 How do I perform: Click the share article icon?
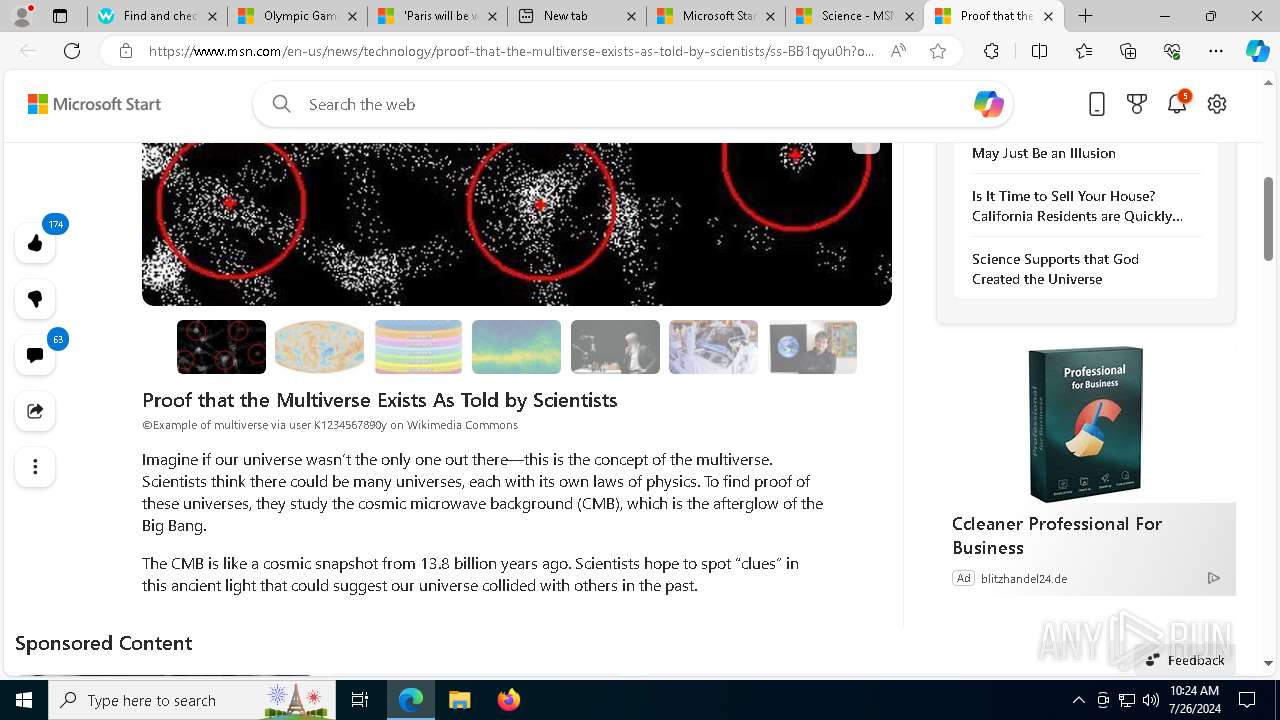(x=35, y=411)
